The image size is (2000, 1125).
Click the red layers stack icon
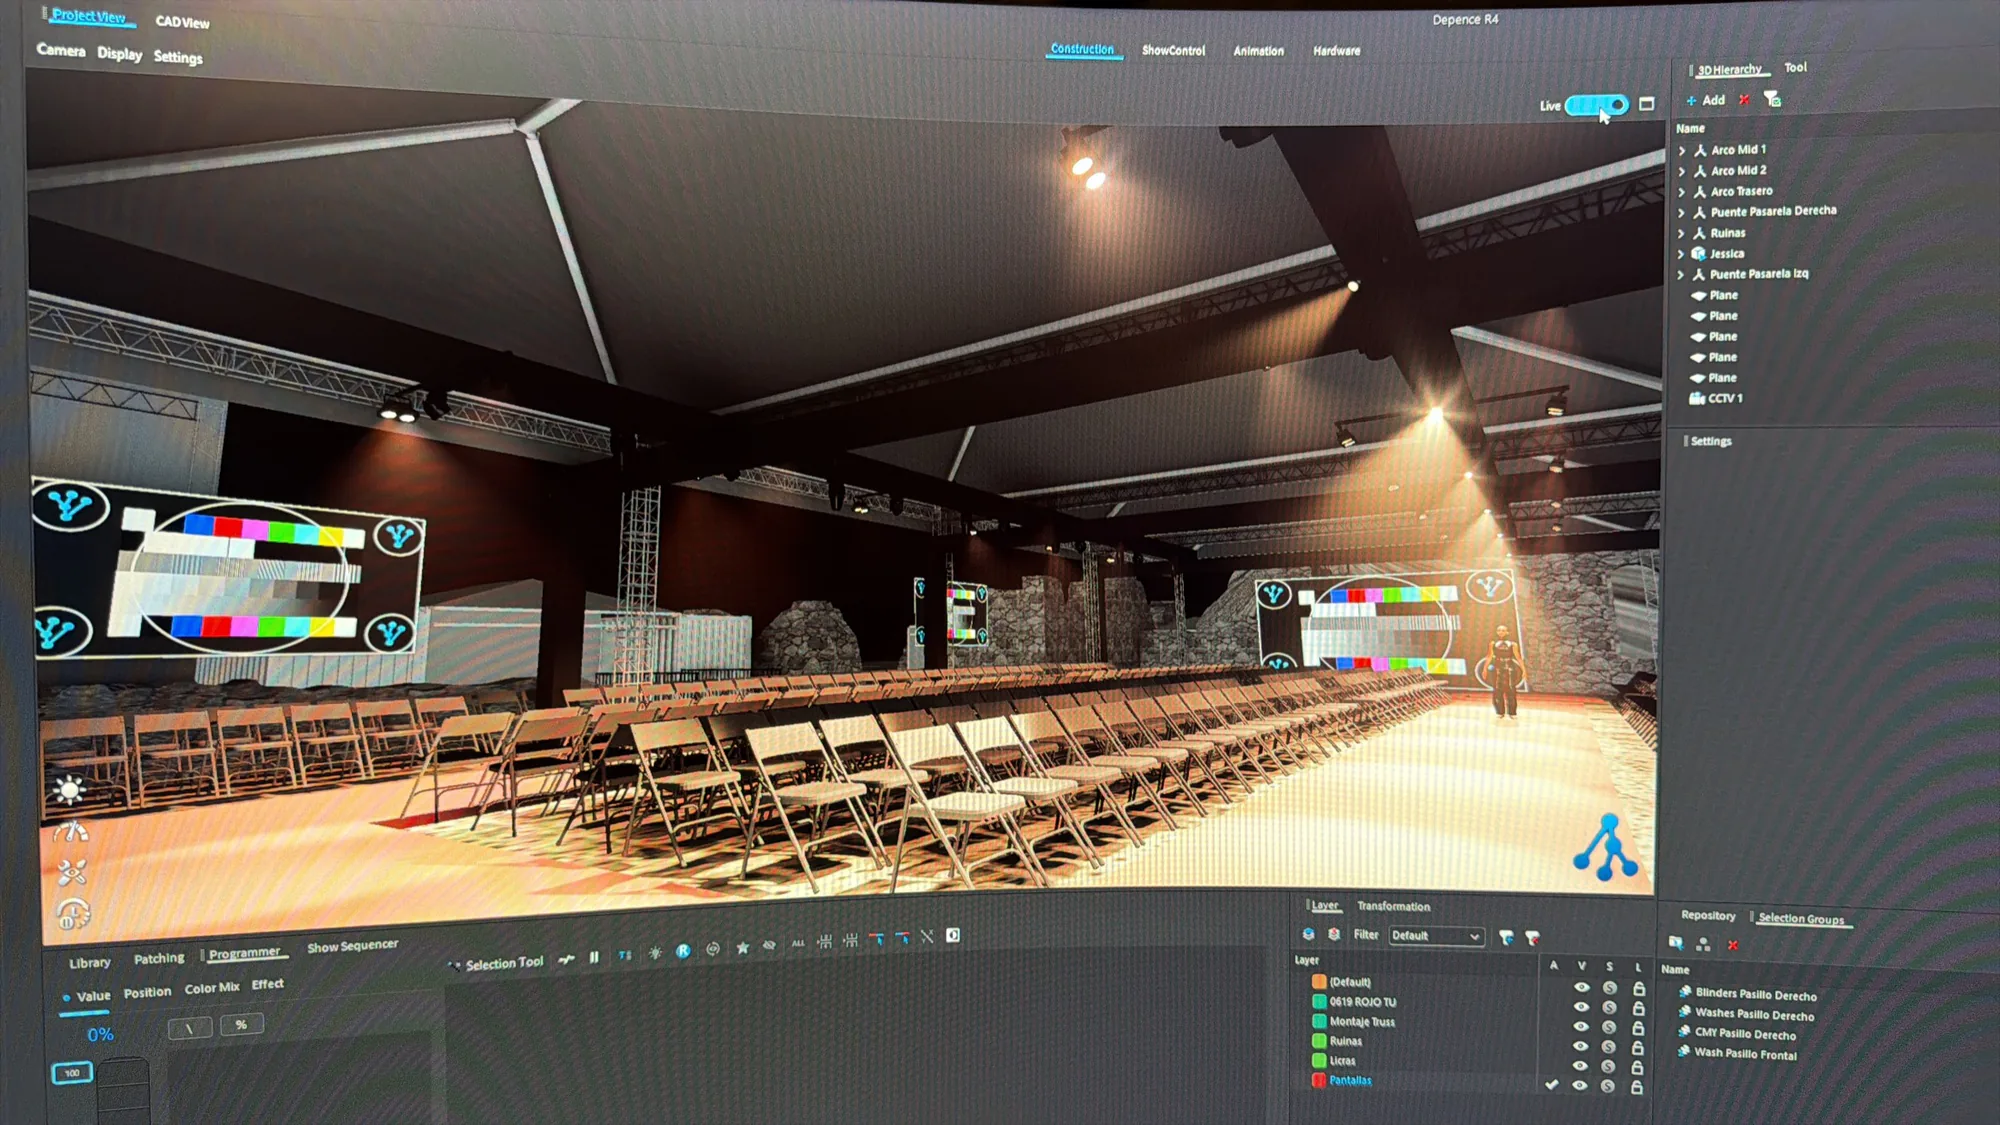click(1334, 934)
